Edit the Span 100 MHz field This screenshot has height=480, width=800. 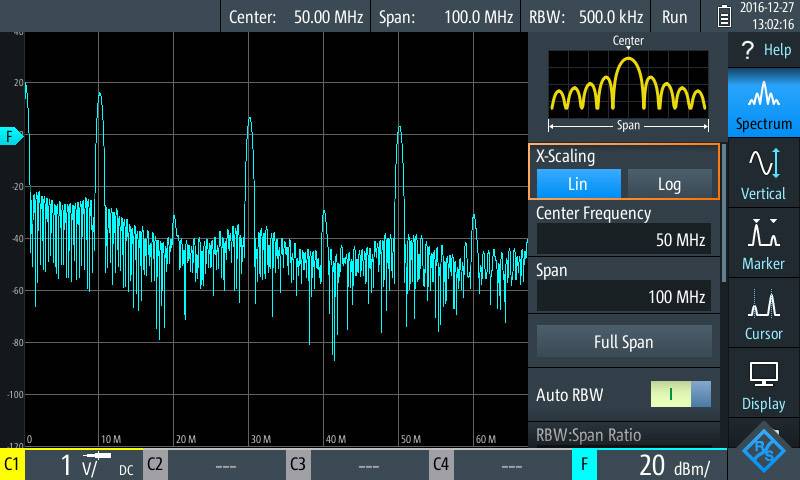(624, 297)
